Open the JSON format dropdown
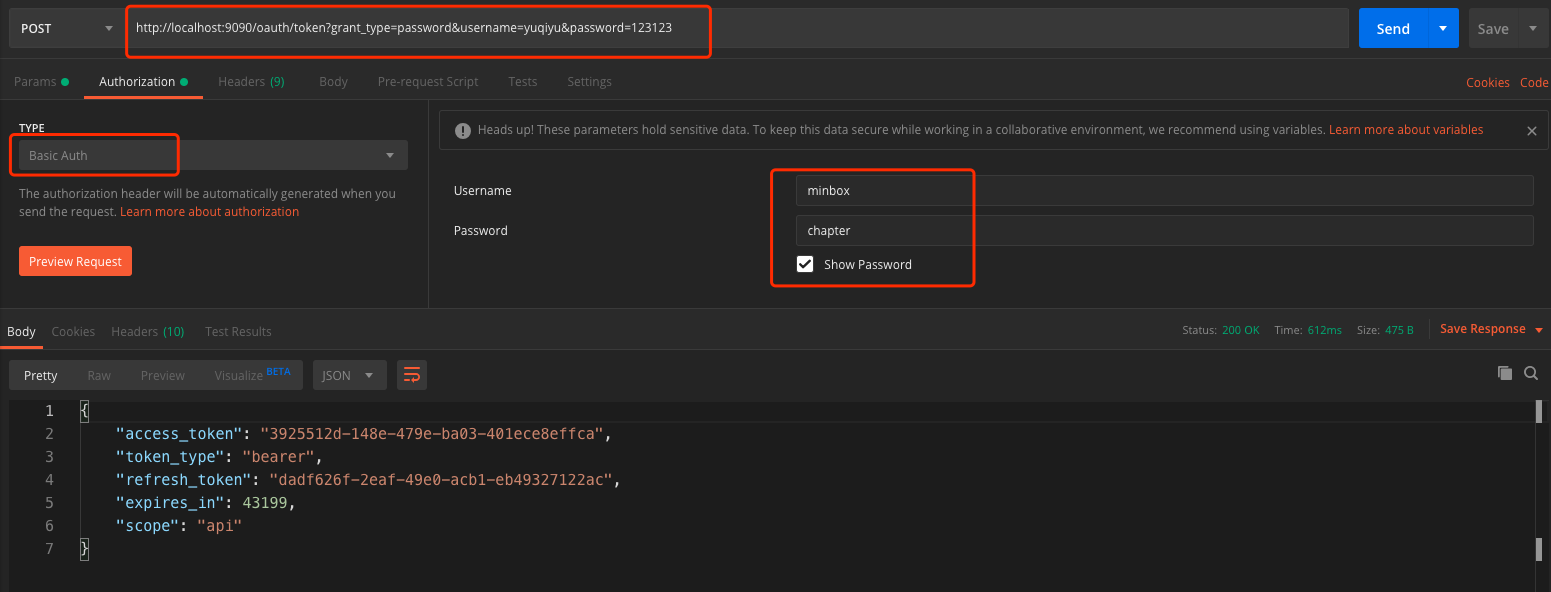1551x592 pixels. (x=349, y=375)
